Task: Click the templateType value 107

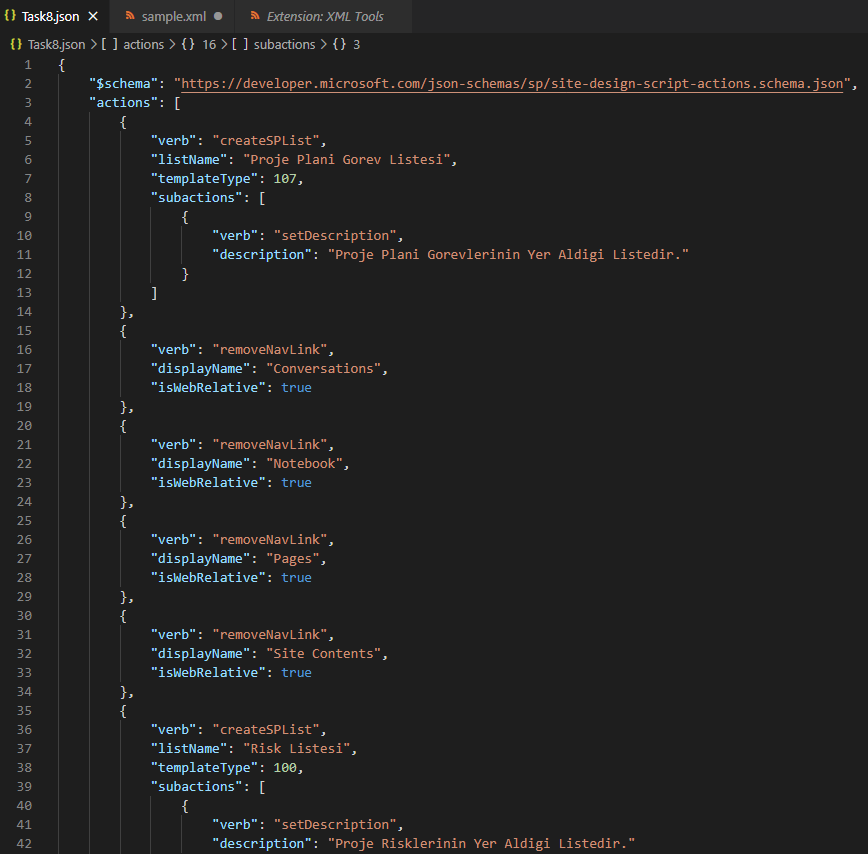Action: click(285, 179)
